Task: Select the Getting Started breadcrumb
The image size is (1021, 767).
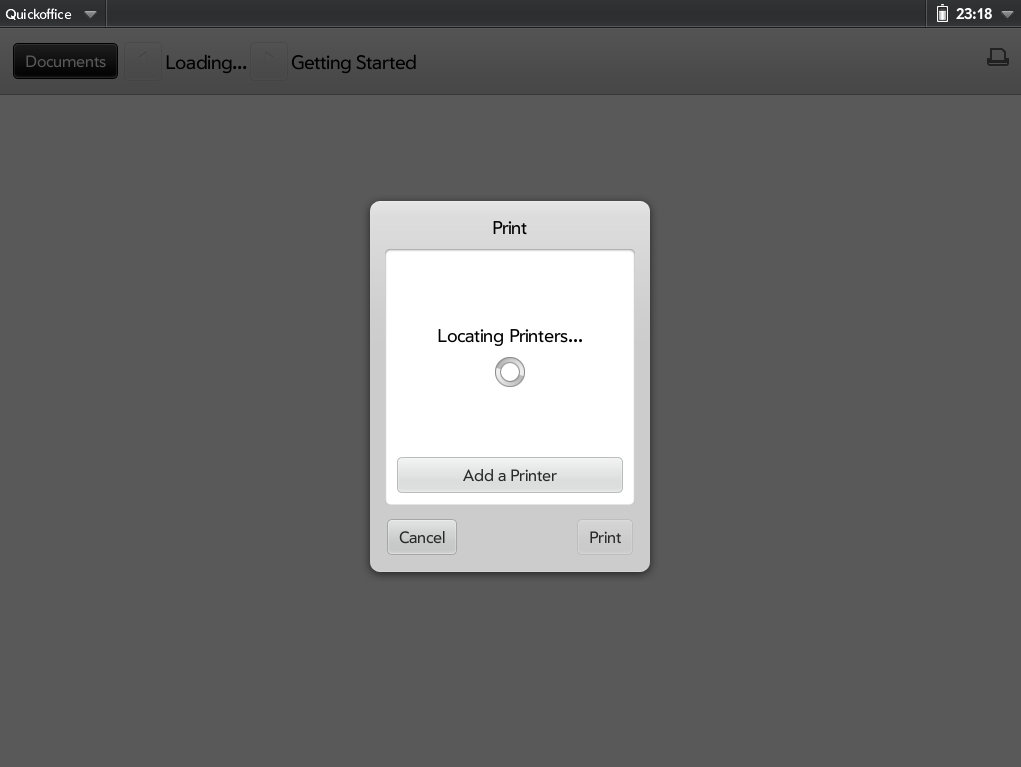Action: point(354,63)
